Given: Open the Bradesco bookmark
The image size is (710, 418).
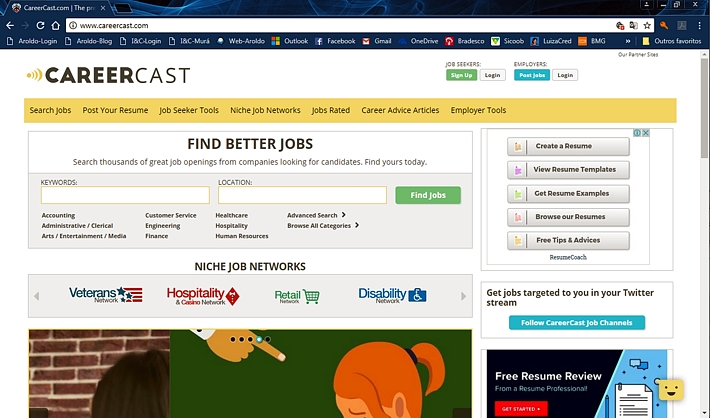Looking at the screenshot, I should coord(465,41).
